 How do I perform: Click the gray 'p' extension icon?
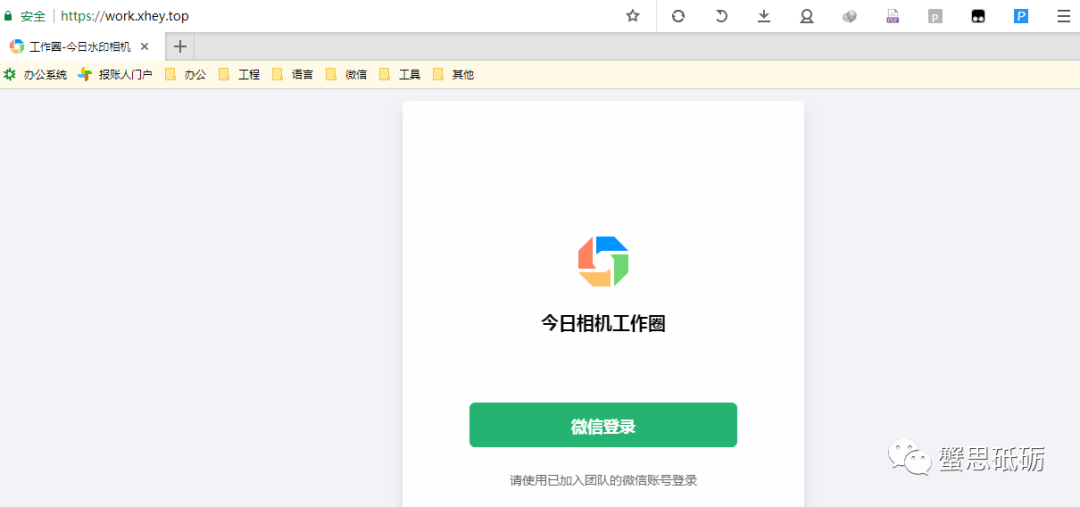935,17
